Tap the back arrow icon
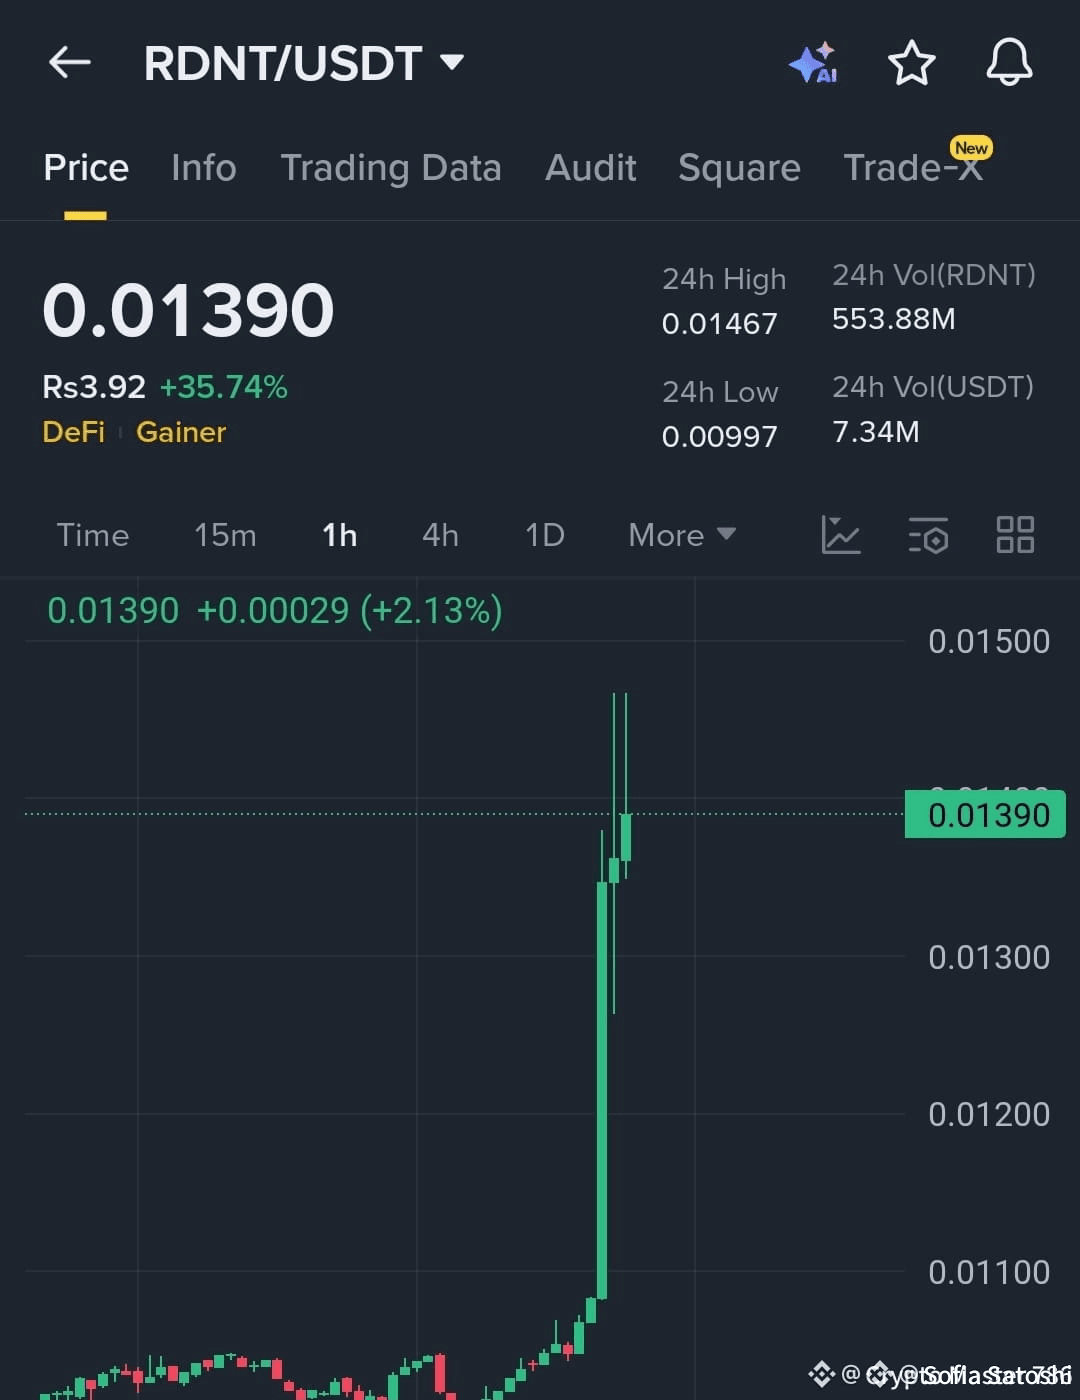The width and height of the screenshot is (1080, 1400). tap(70, 63)
